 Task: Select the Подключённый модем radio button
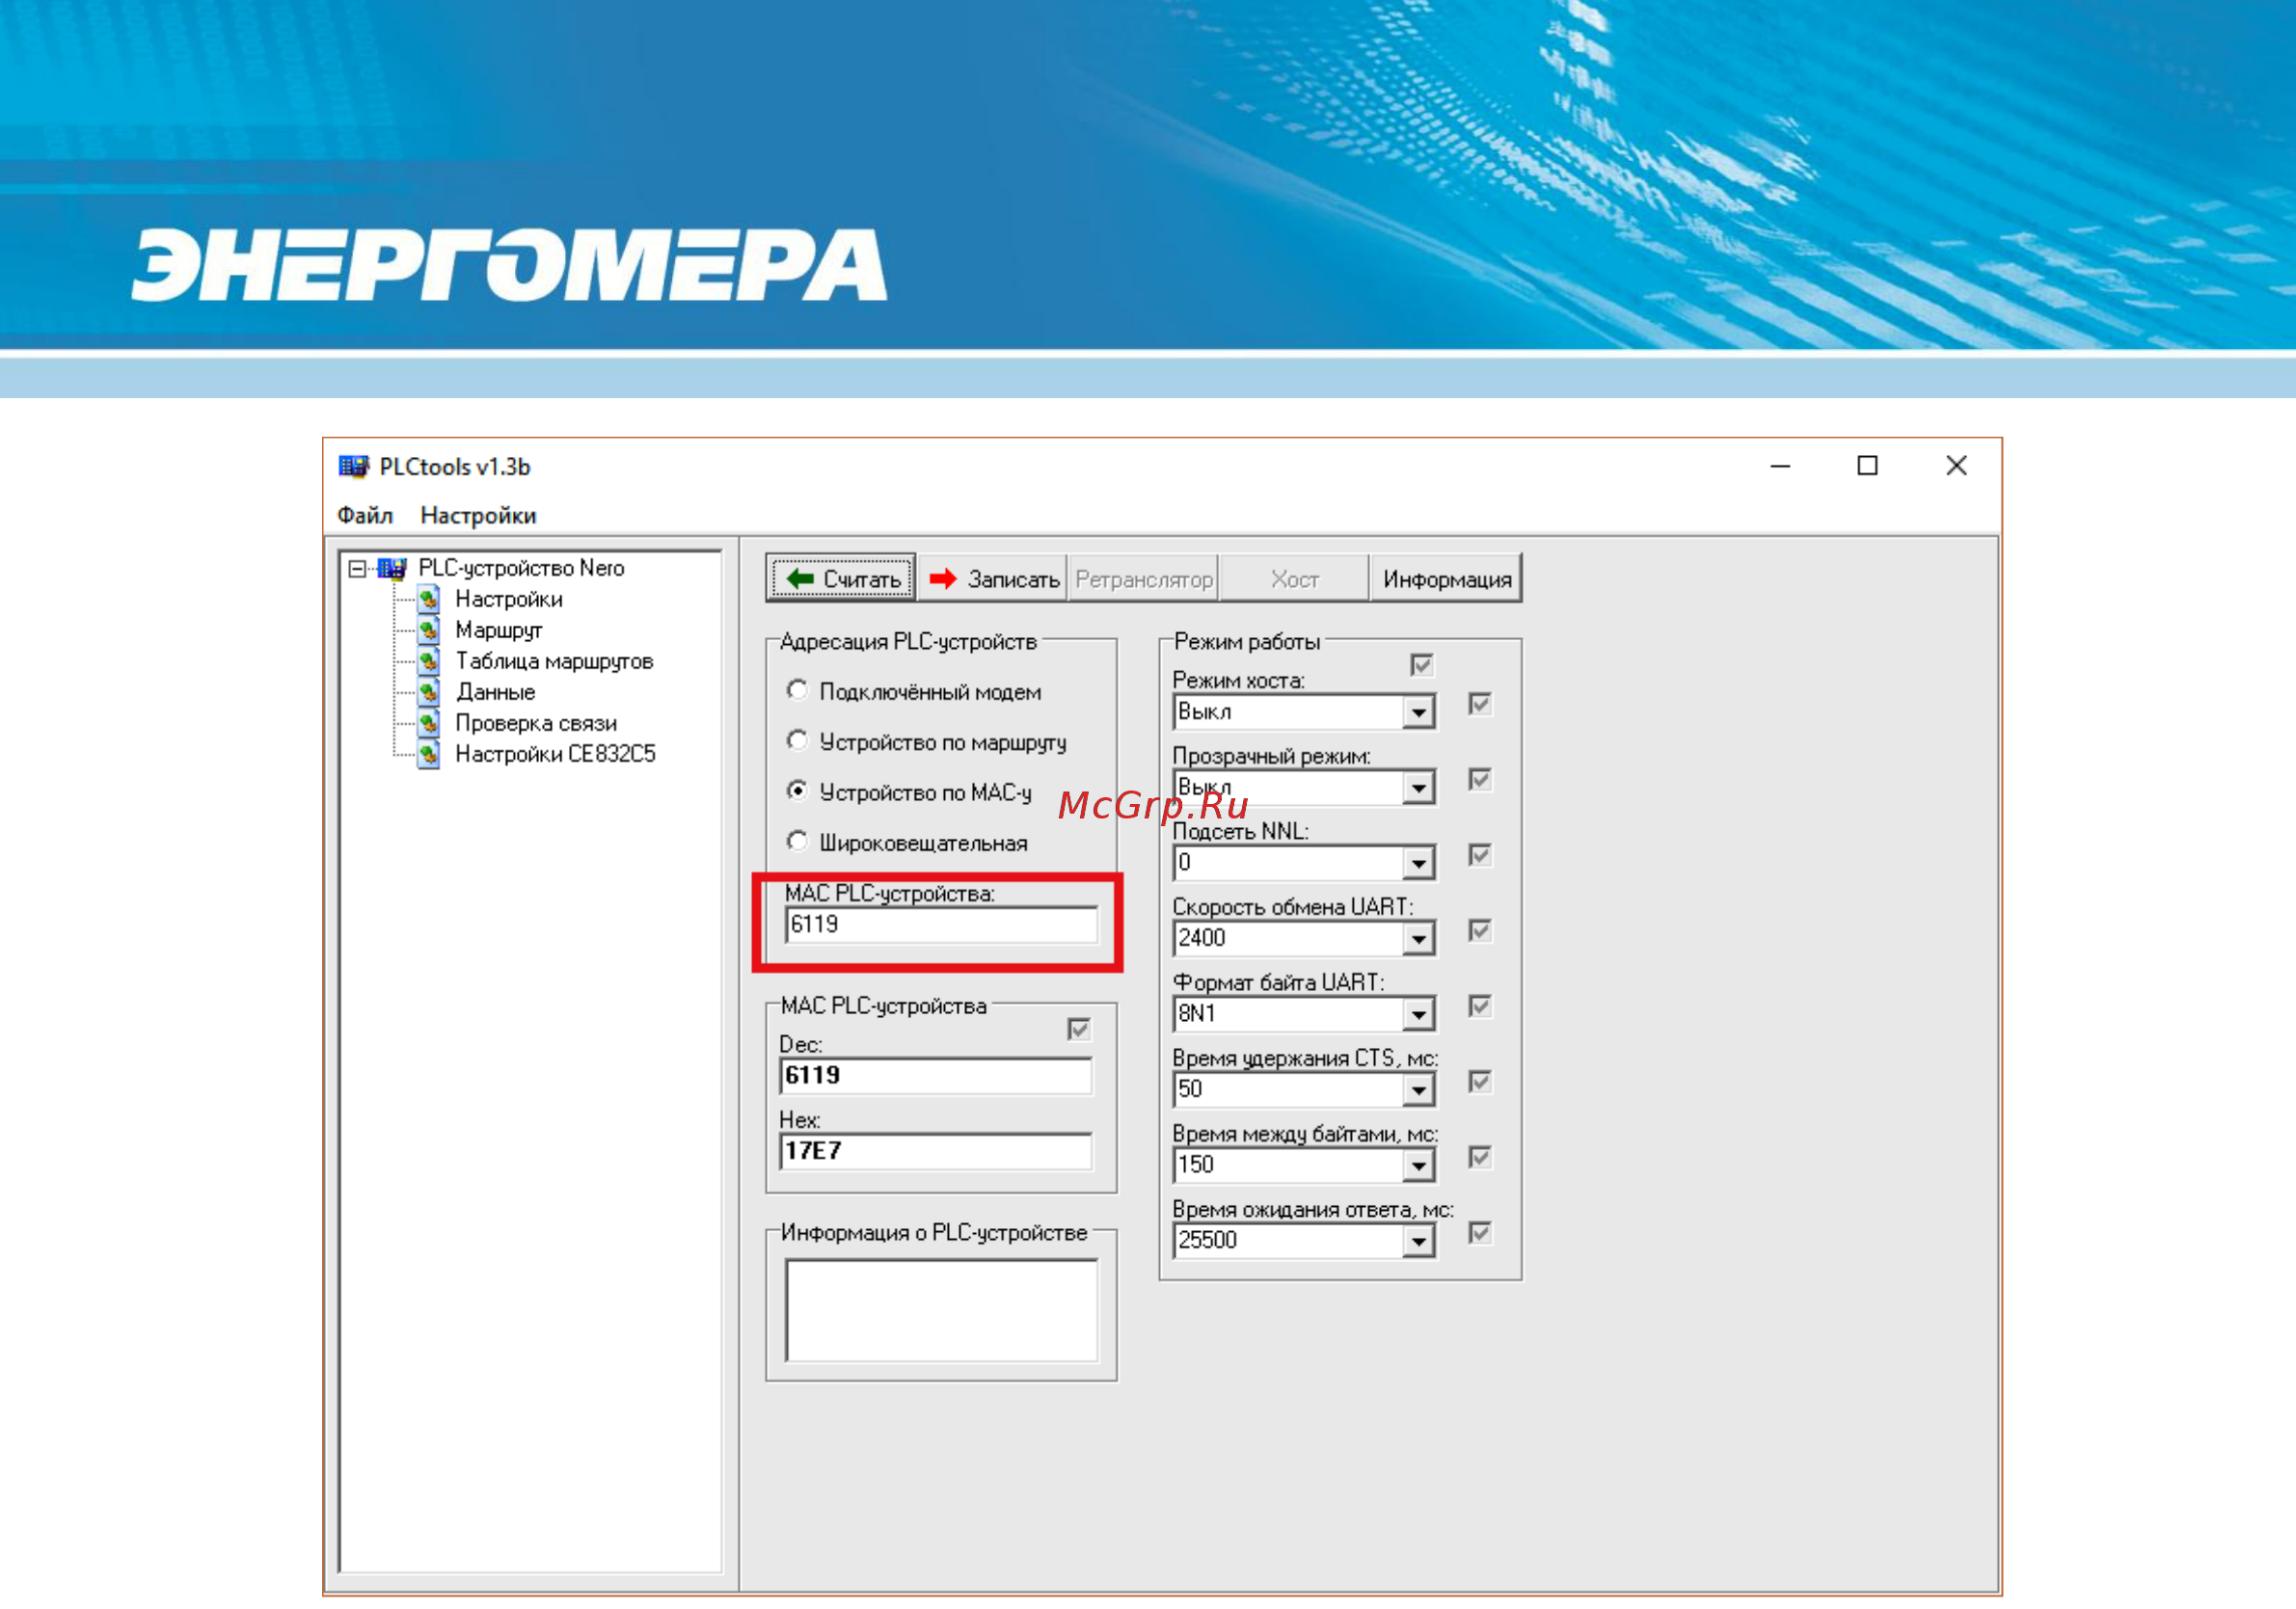[x=797, y=690]
